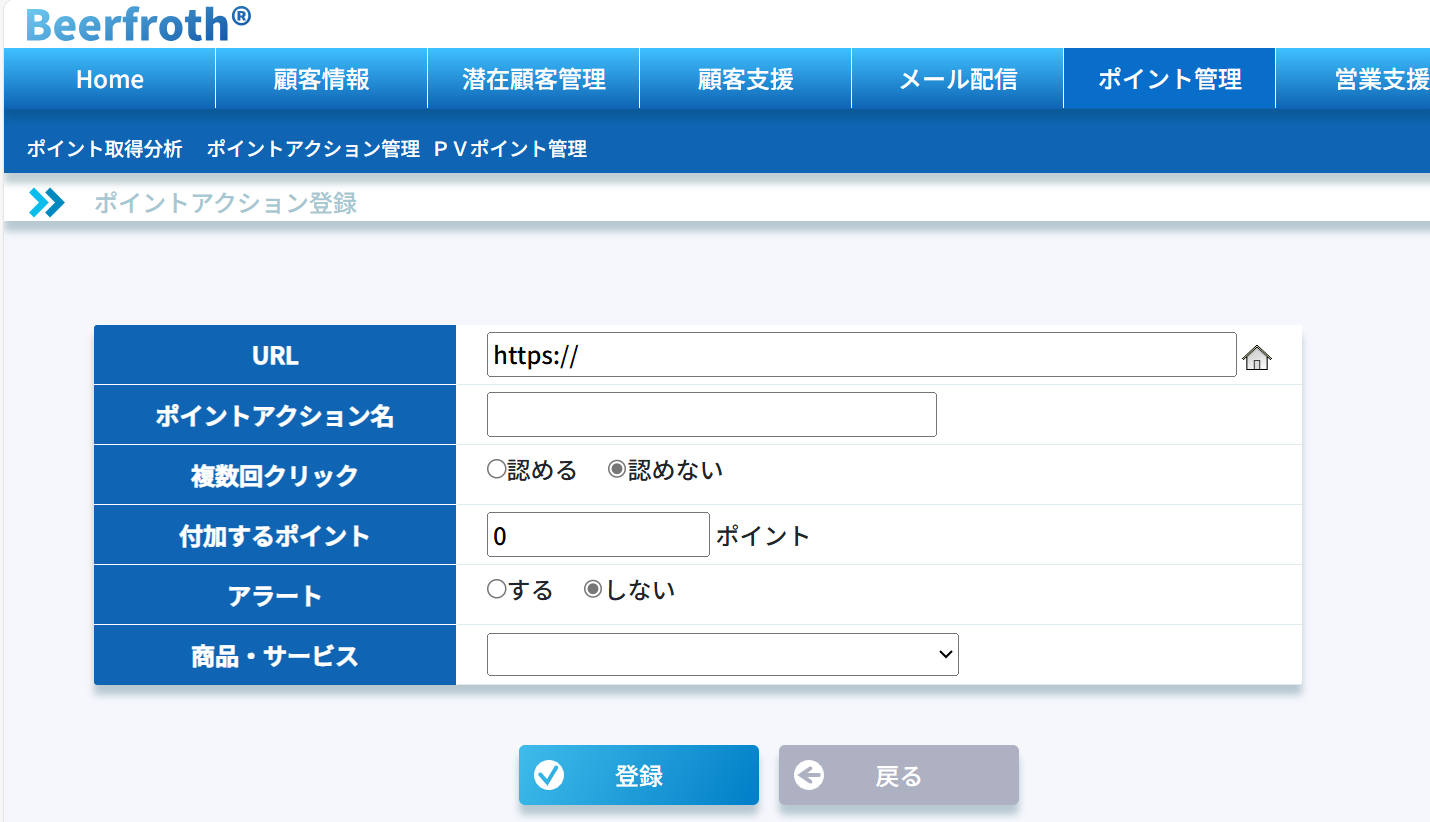This screenshot has height=822, width=1430.
Task: Go to 顧客情報 tab
Action: pos(321,79)
